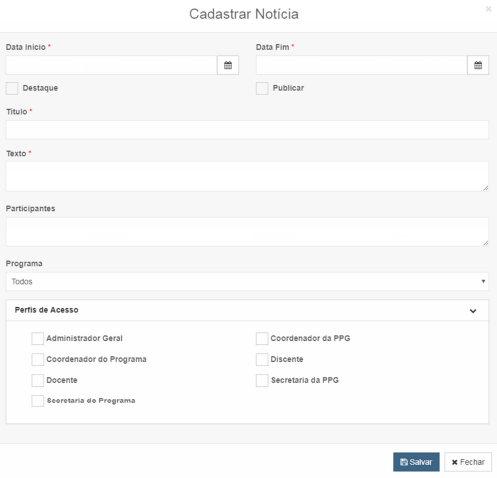Viewport: 497px width, 478px height.
Task: Open the Data Início calendar picker
Action: (228, 65)
